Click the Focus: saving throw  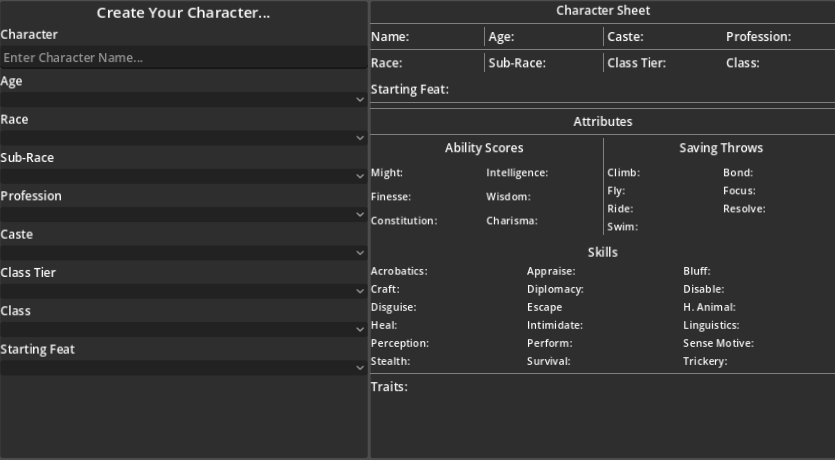[x=739, y=191]
